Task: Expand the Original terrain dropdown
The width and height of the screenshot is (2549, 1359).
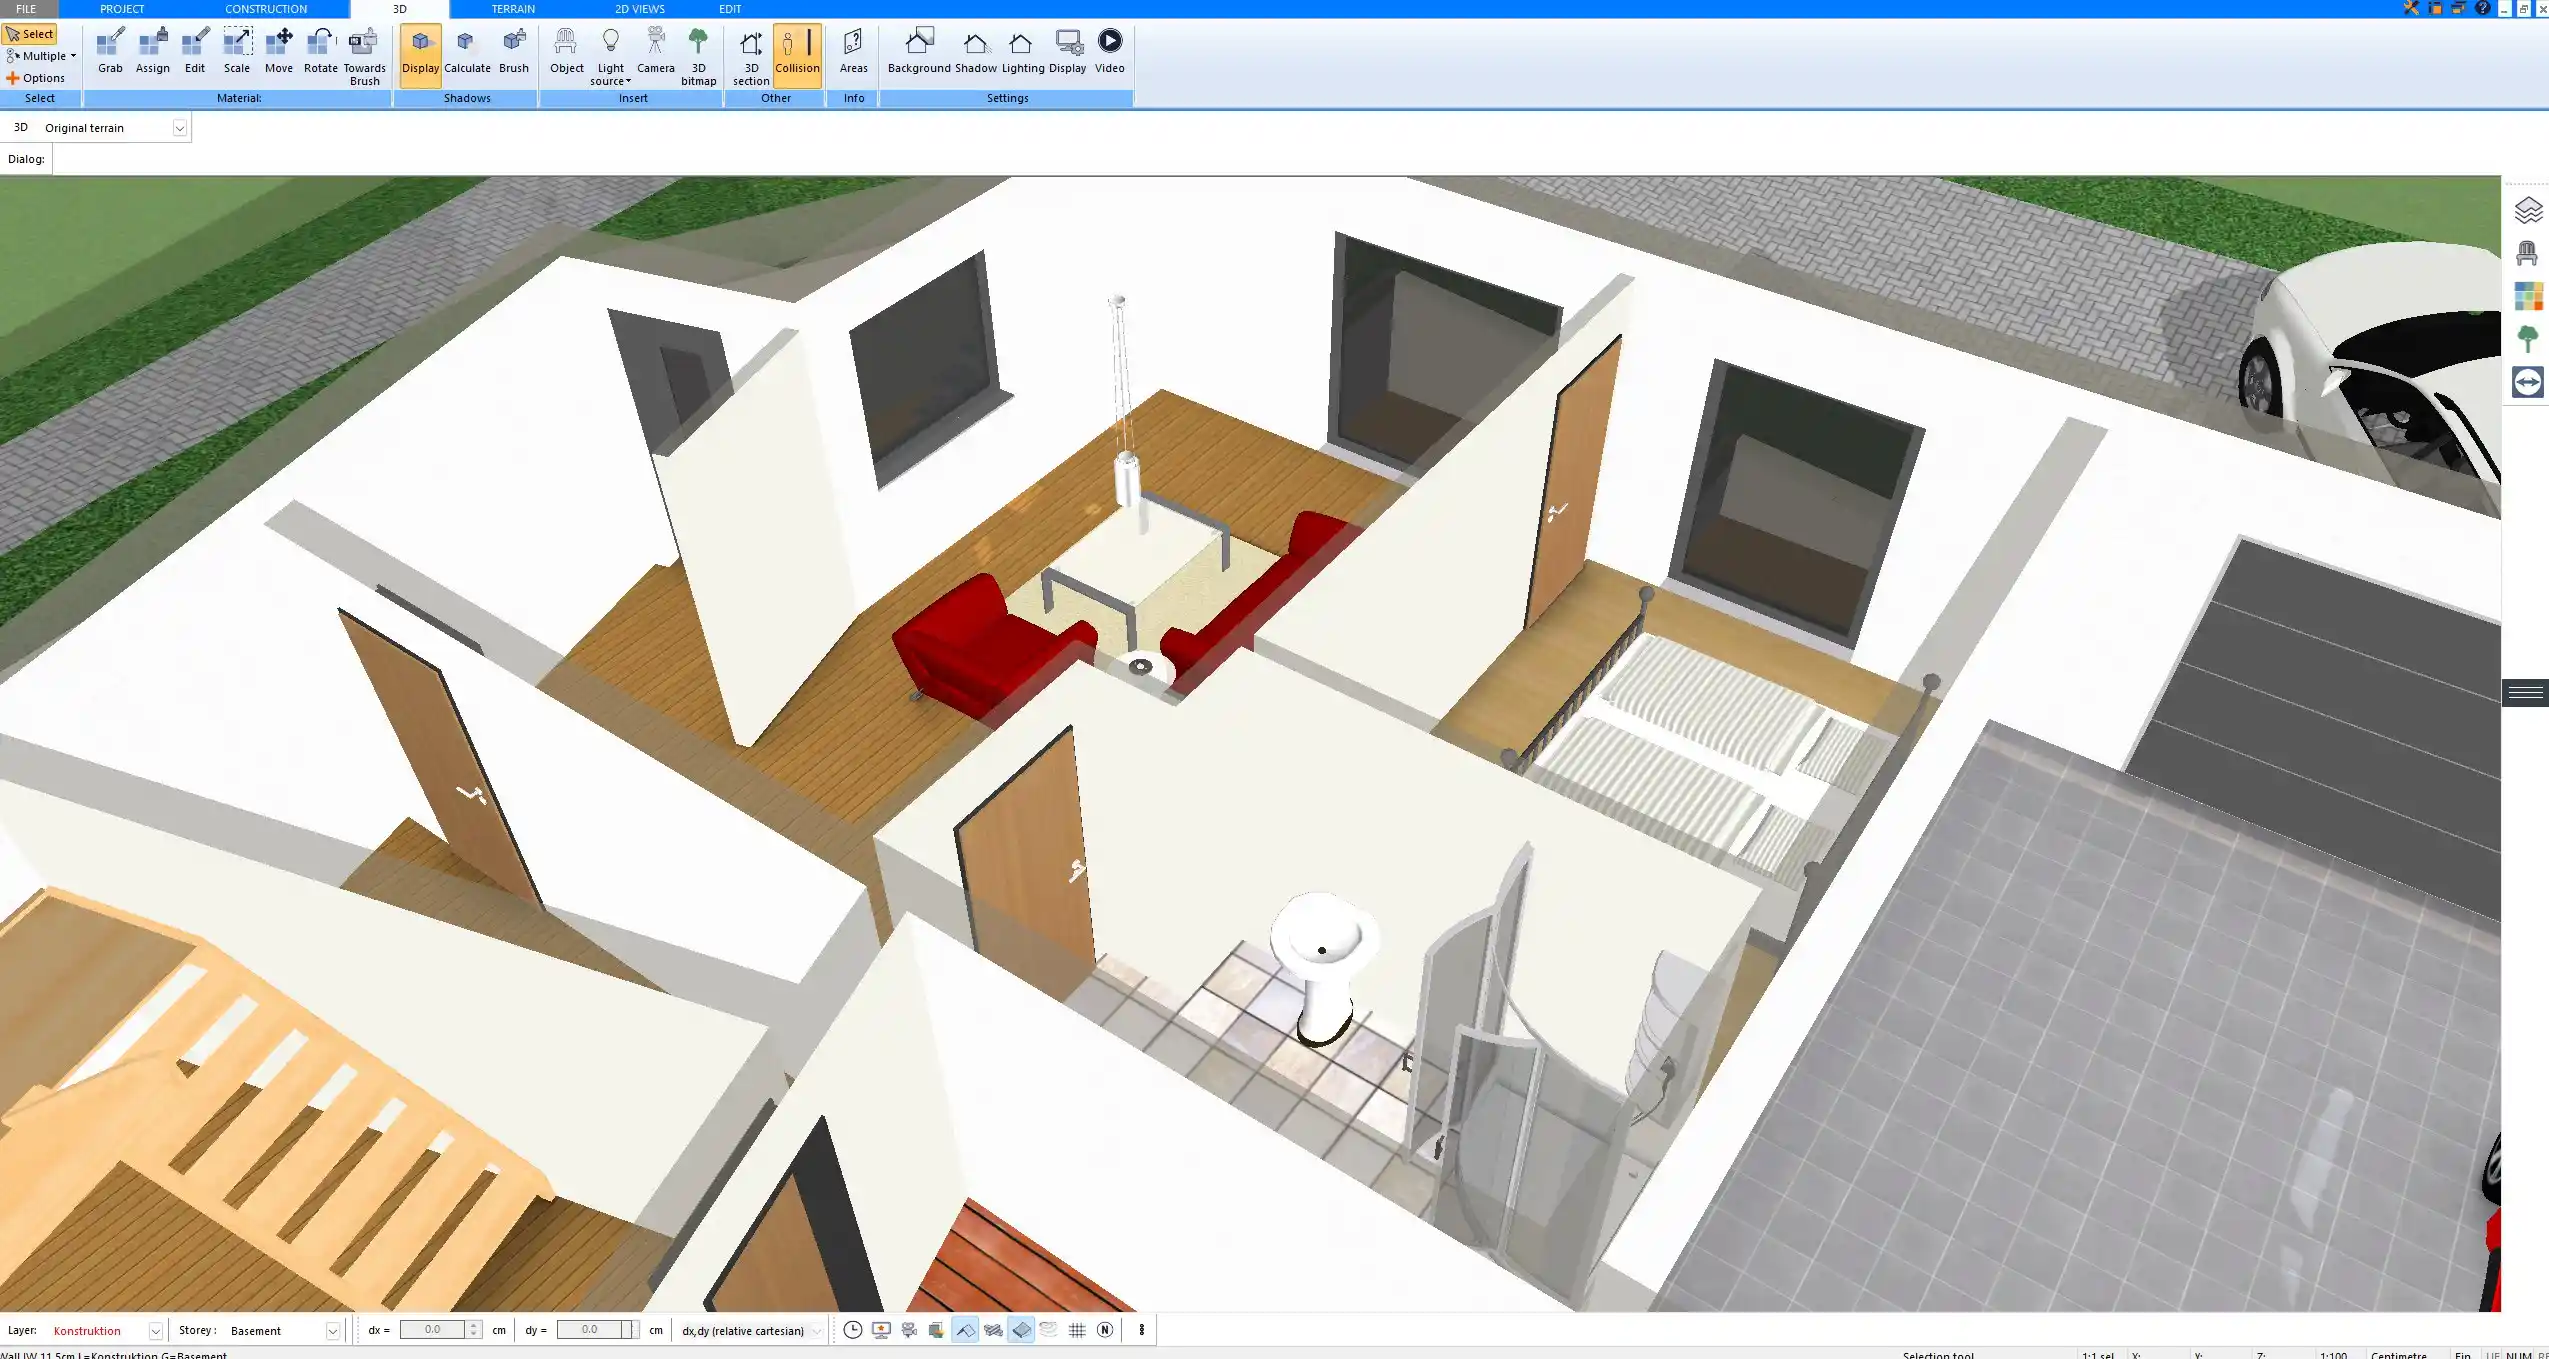Action: coord(180,128)
